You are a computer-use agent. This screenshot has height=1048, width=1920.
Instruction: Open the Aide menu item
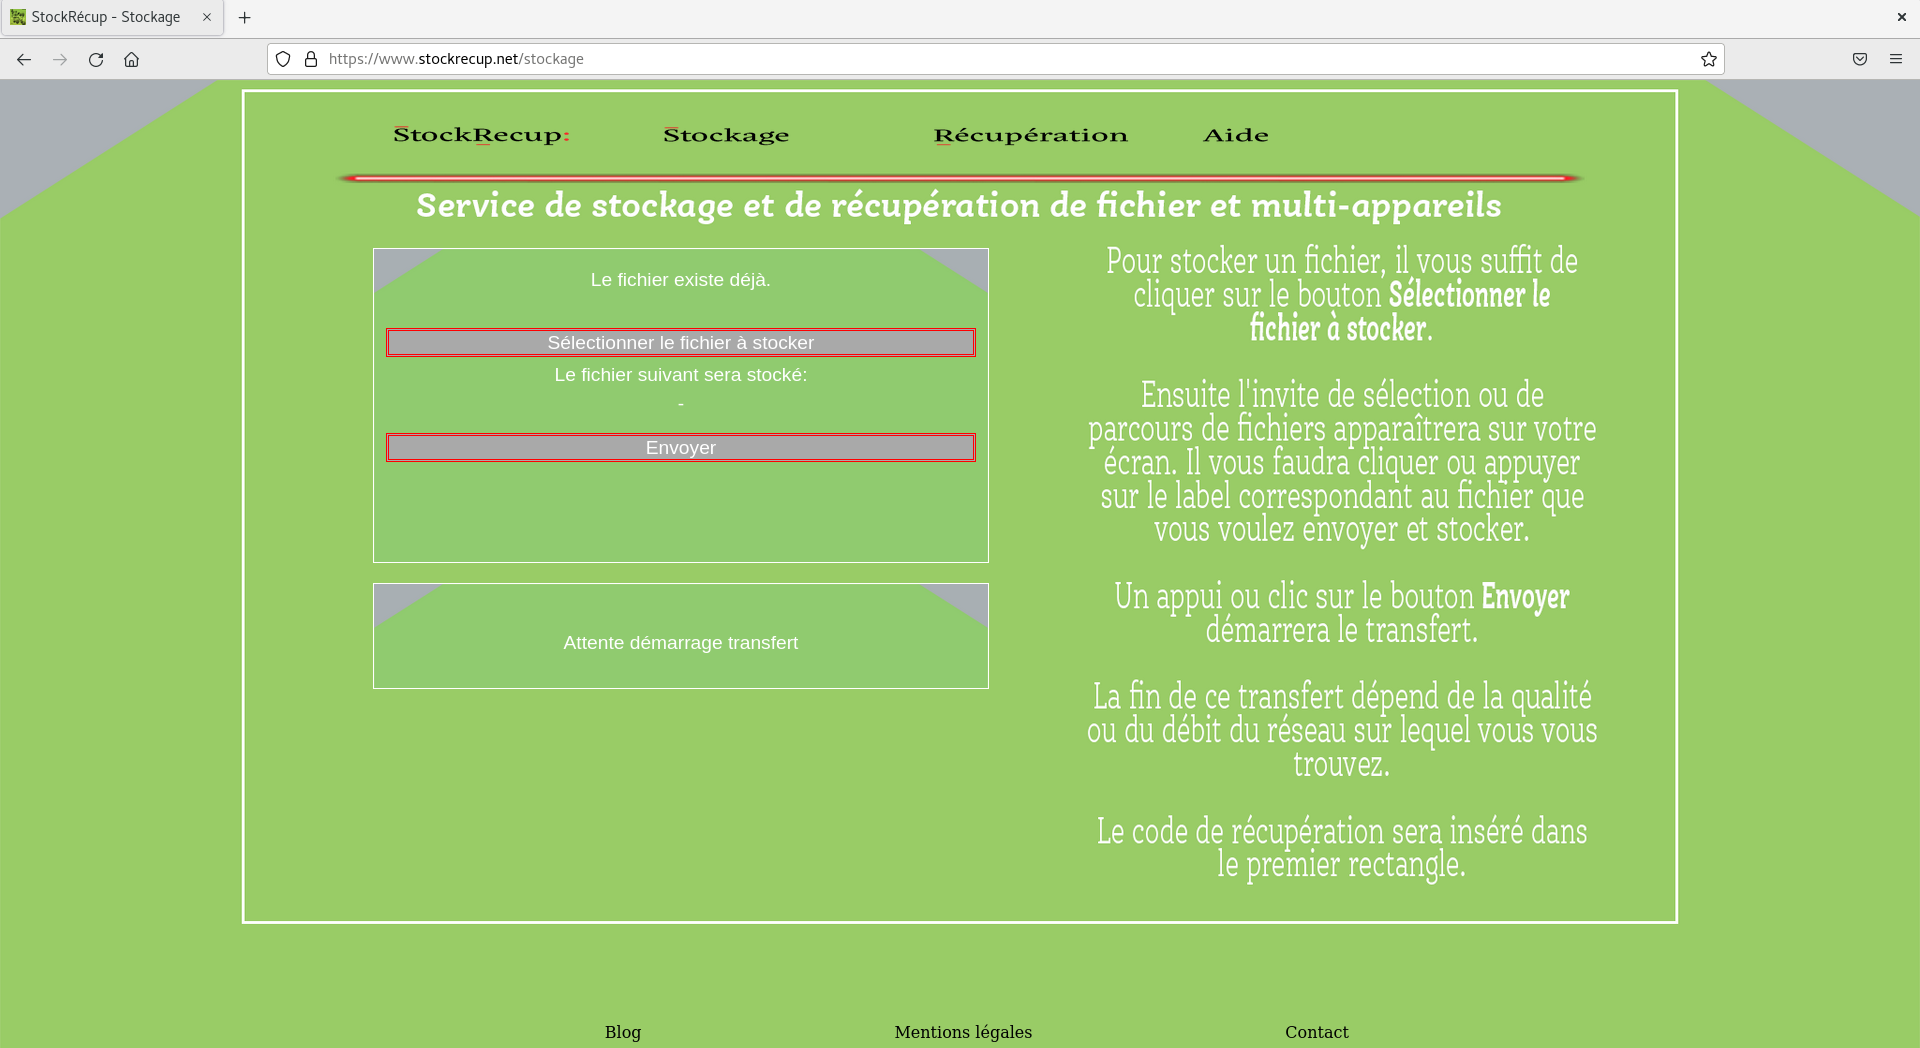coord(1236,135)
